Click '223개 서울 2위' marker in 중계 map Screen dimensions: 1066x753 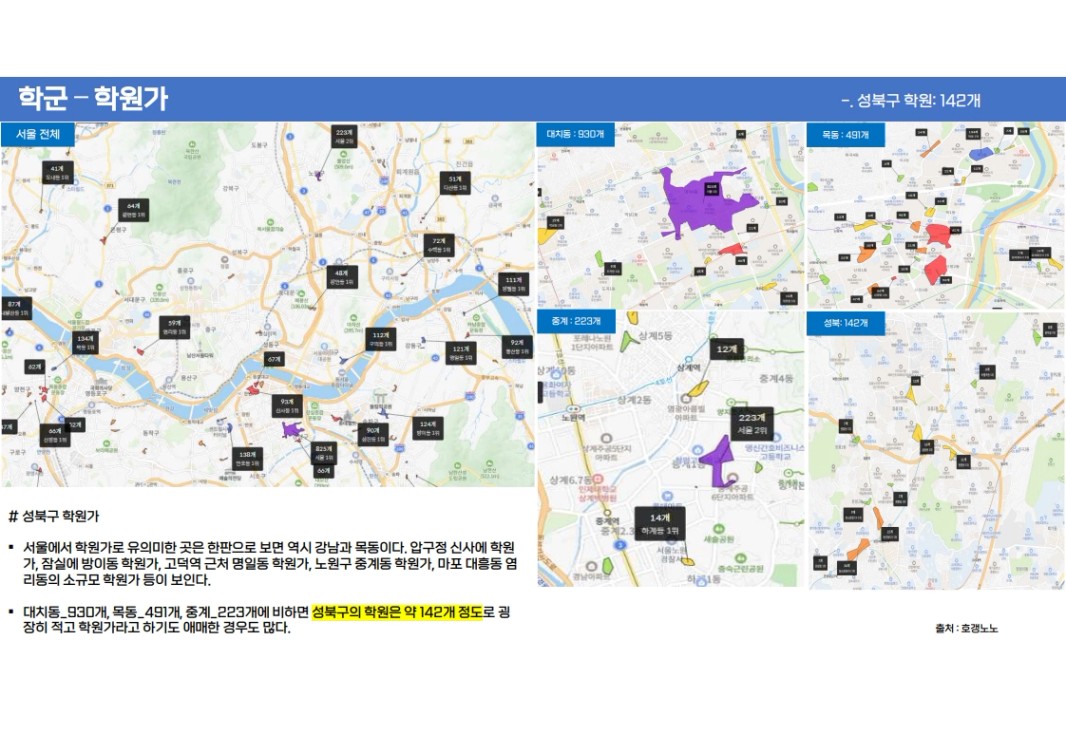click(x=751, y=424)
